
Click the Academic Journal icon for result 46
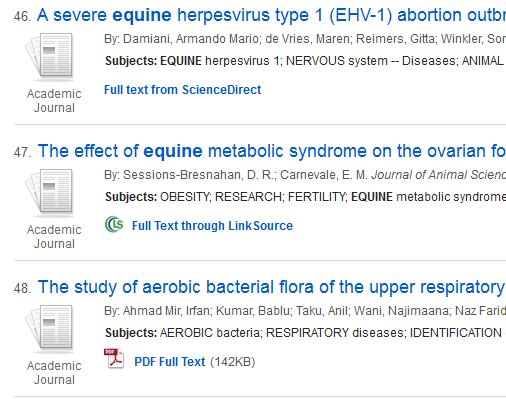pyautogui.click(x=49, y=56)
